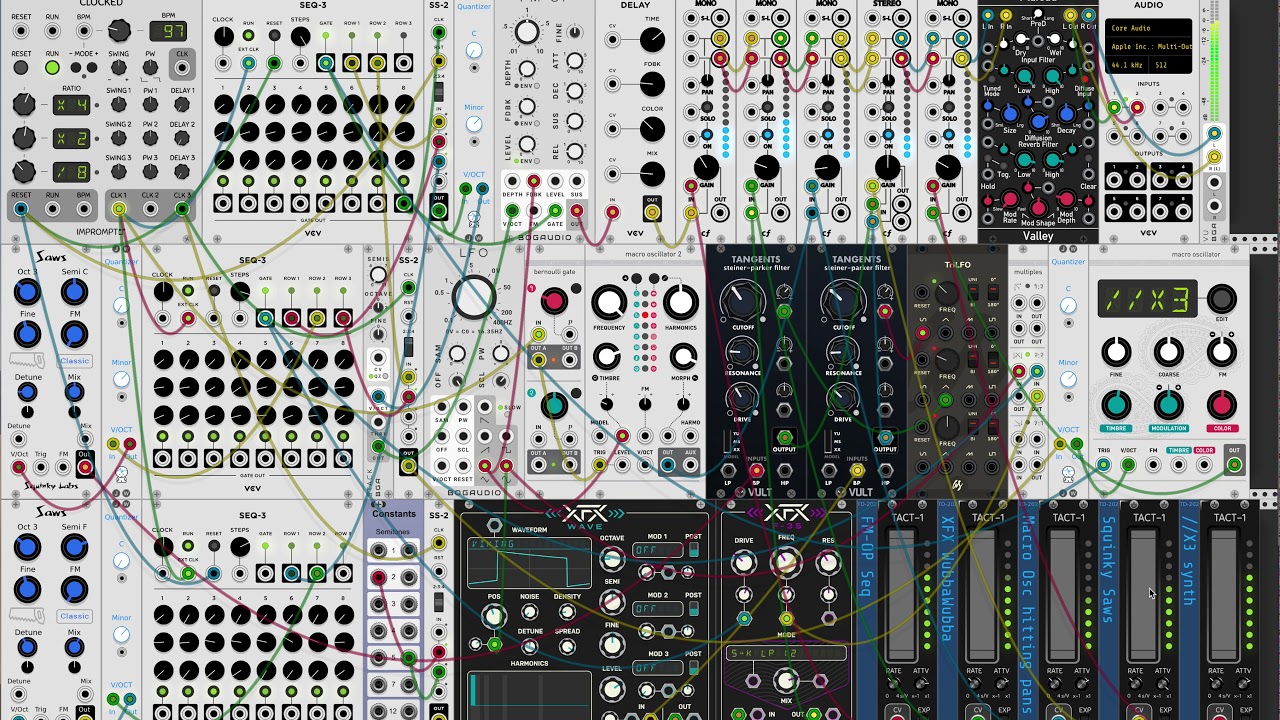Open the 5-K LP 12 mode selector on XFX F-35

point(786,653)
